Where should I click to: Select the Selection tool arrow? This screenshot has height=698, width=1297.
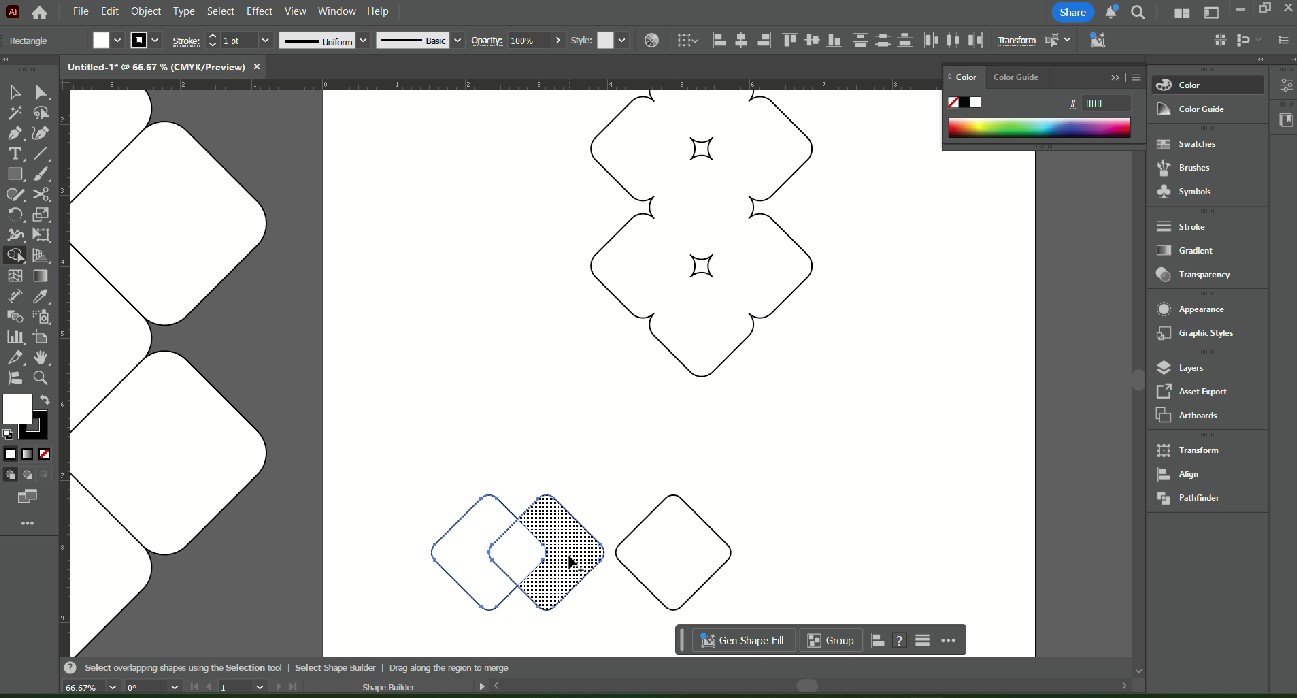click(x=15, y=92)
